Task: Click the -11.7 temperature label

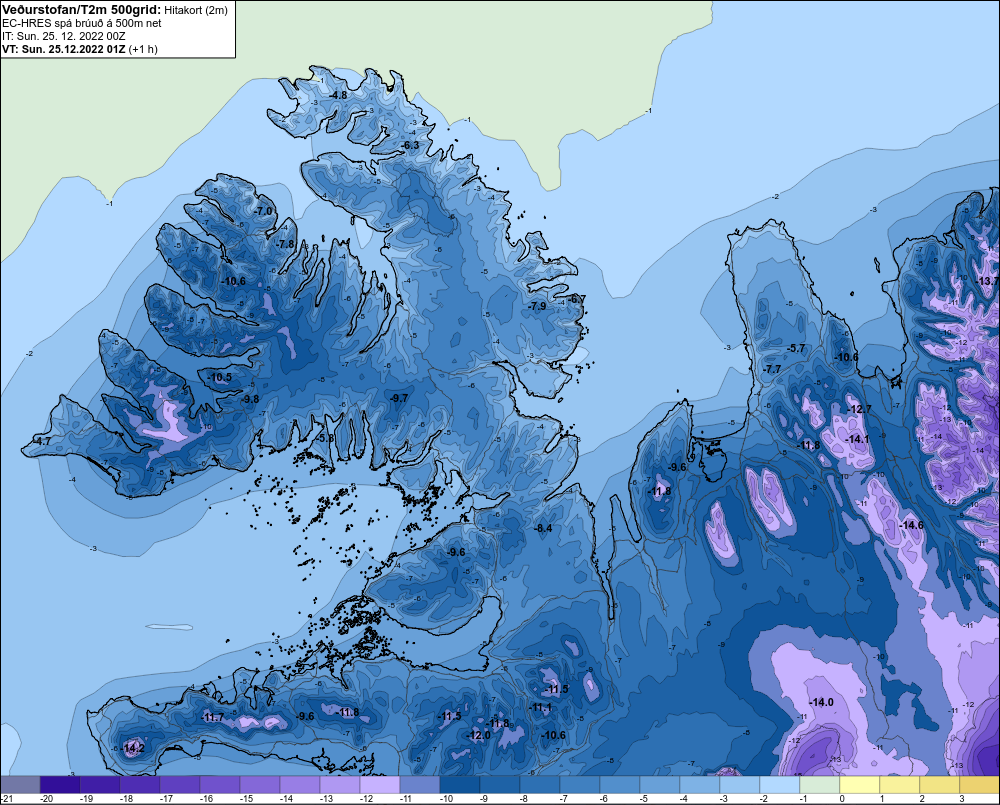Action: (x=212, y=717)
